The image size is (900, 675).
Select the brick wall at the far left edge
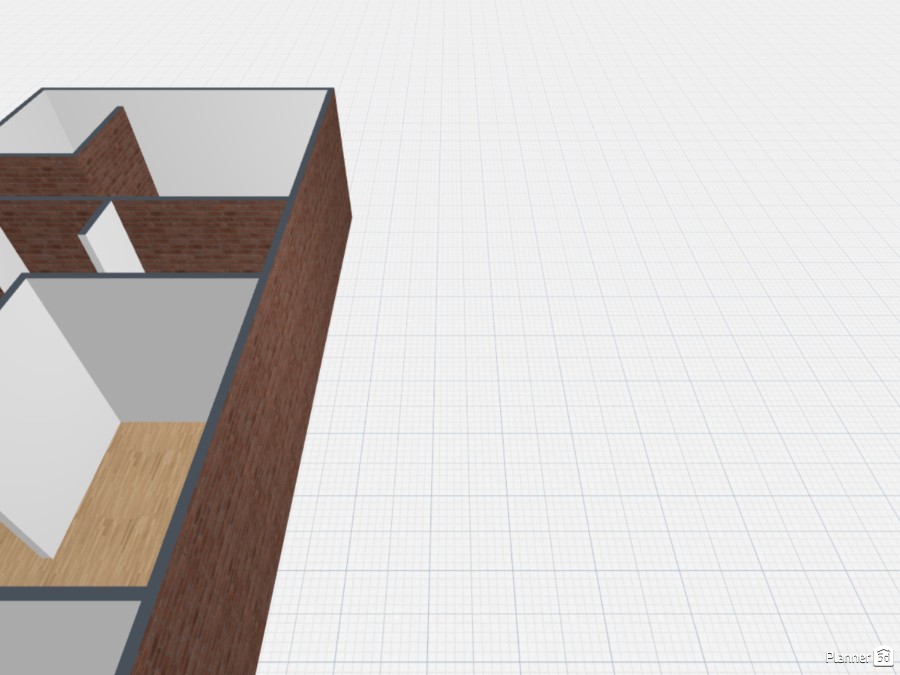tap(35, 177)
